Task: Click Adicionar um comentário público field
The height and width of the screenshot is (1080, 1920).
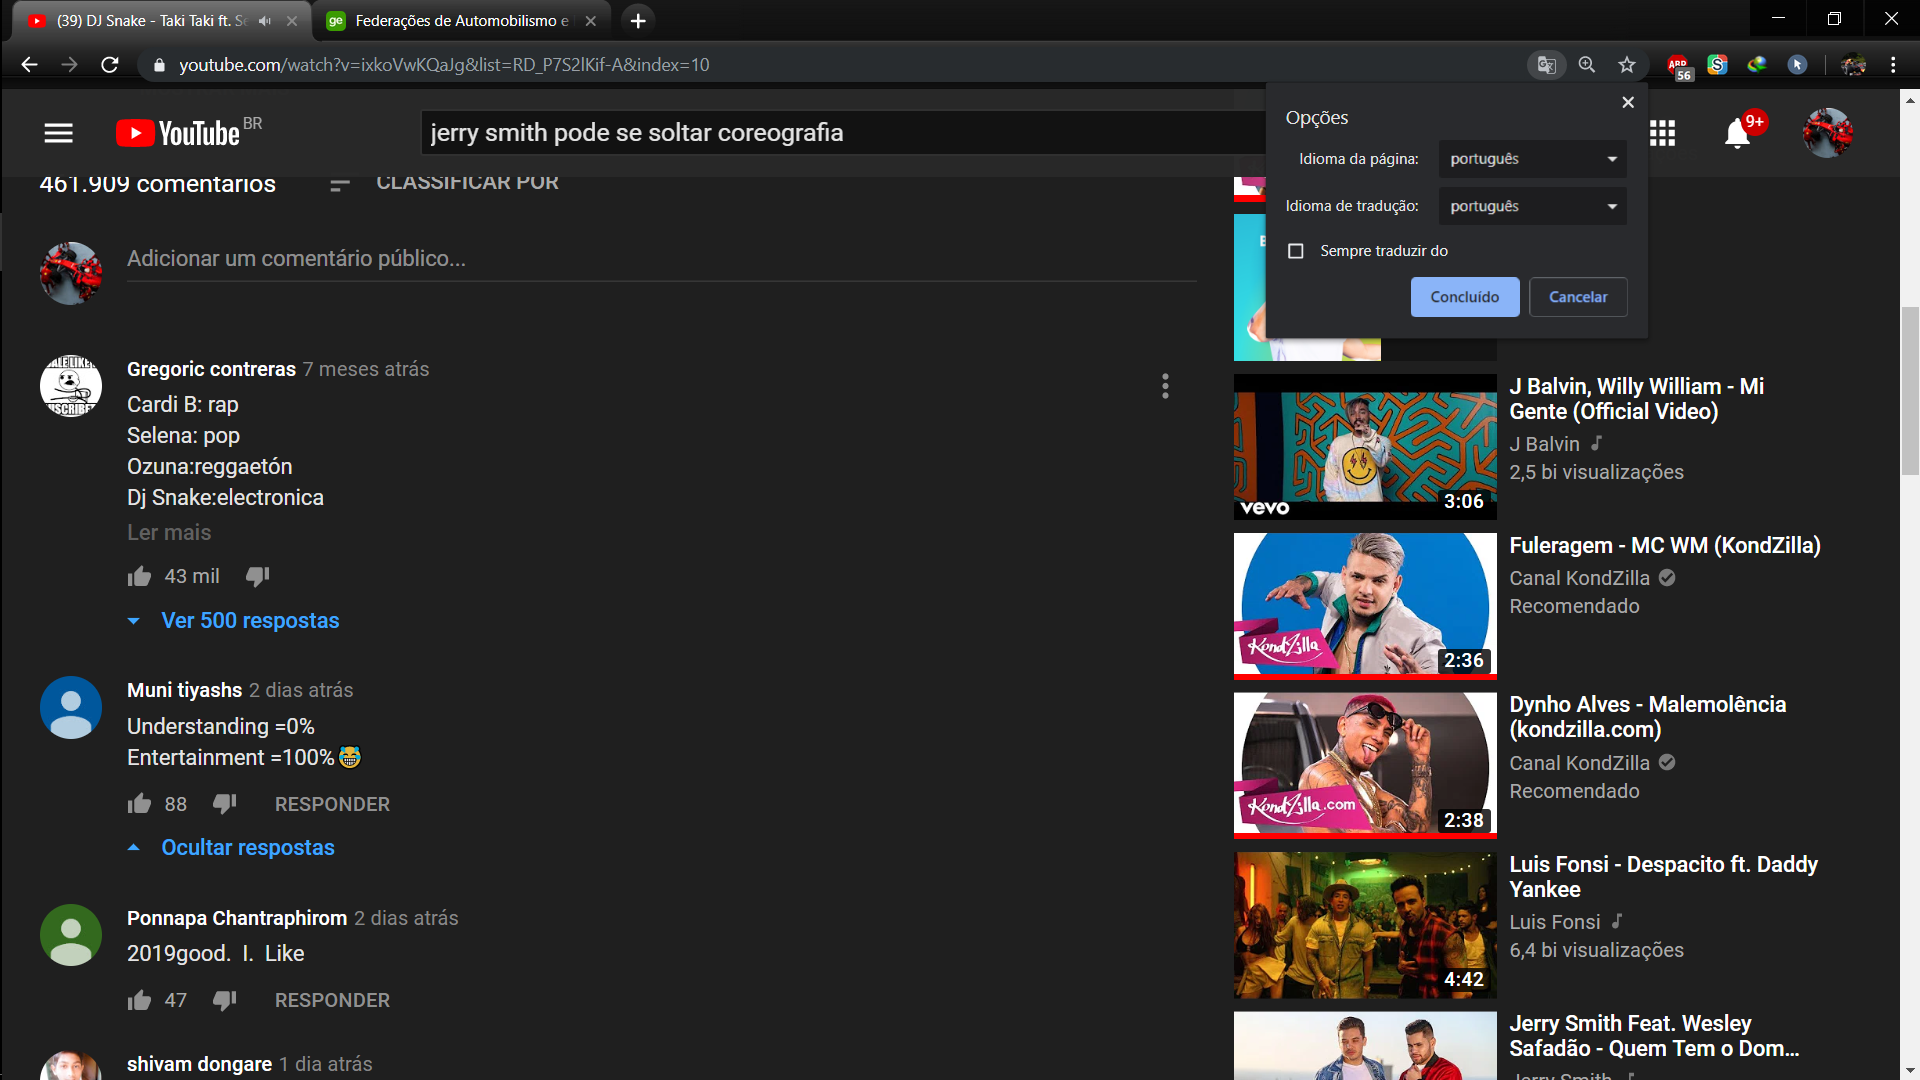Action: (661, 259)
